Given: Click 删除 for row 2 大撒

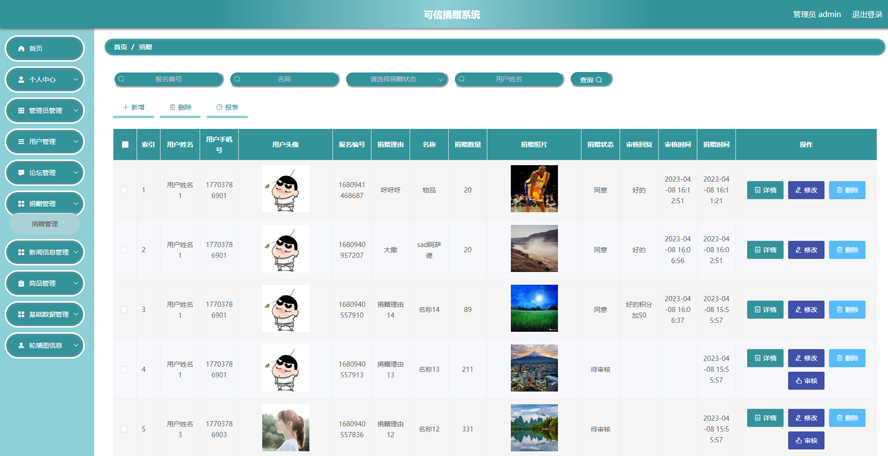Looking at the screenshot, I should click(x=847, y=250).
